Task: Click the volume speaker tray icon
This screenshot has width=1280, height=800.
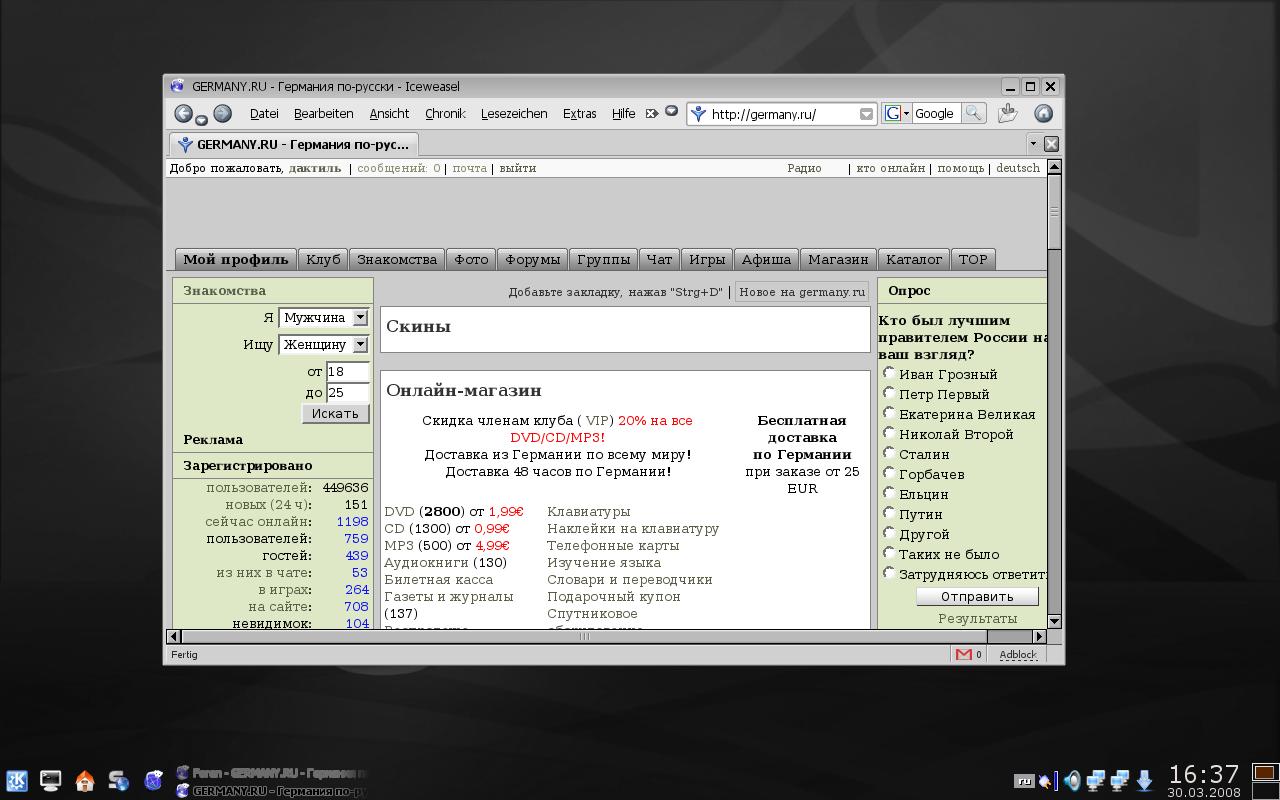Action: [1072, 780]
